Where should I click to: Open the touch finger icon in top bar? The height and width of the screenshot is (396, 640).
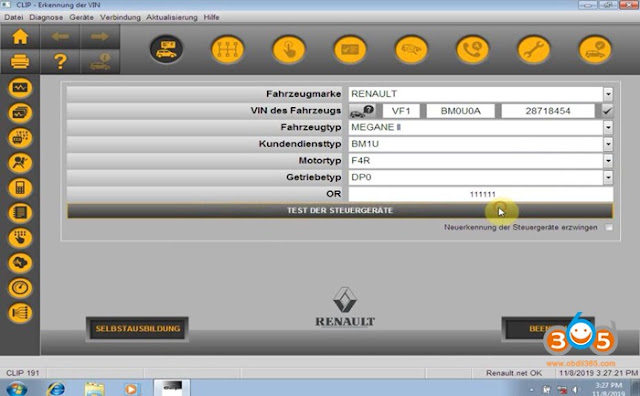click(289, 49)
